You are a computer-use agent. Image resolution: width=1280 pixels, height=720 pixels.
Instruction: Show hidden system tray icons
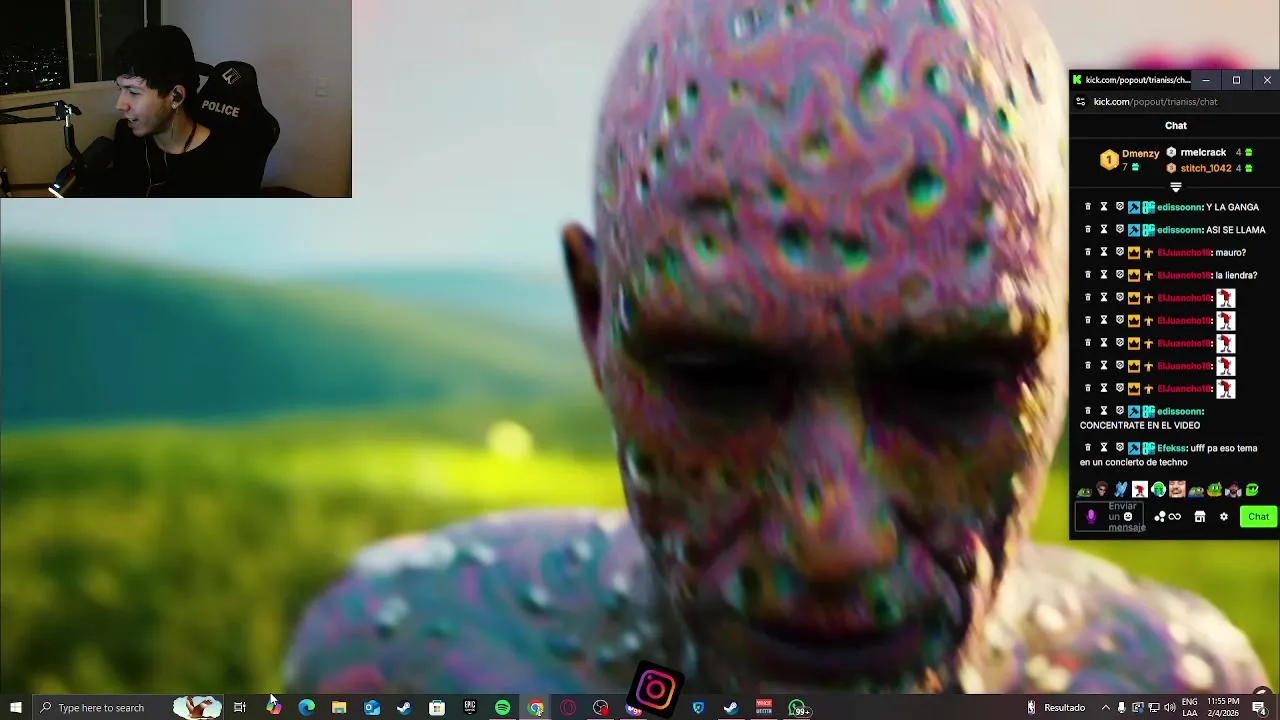[1106, 708]
